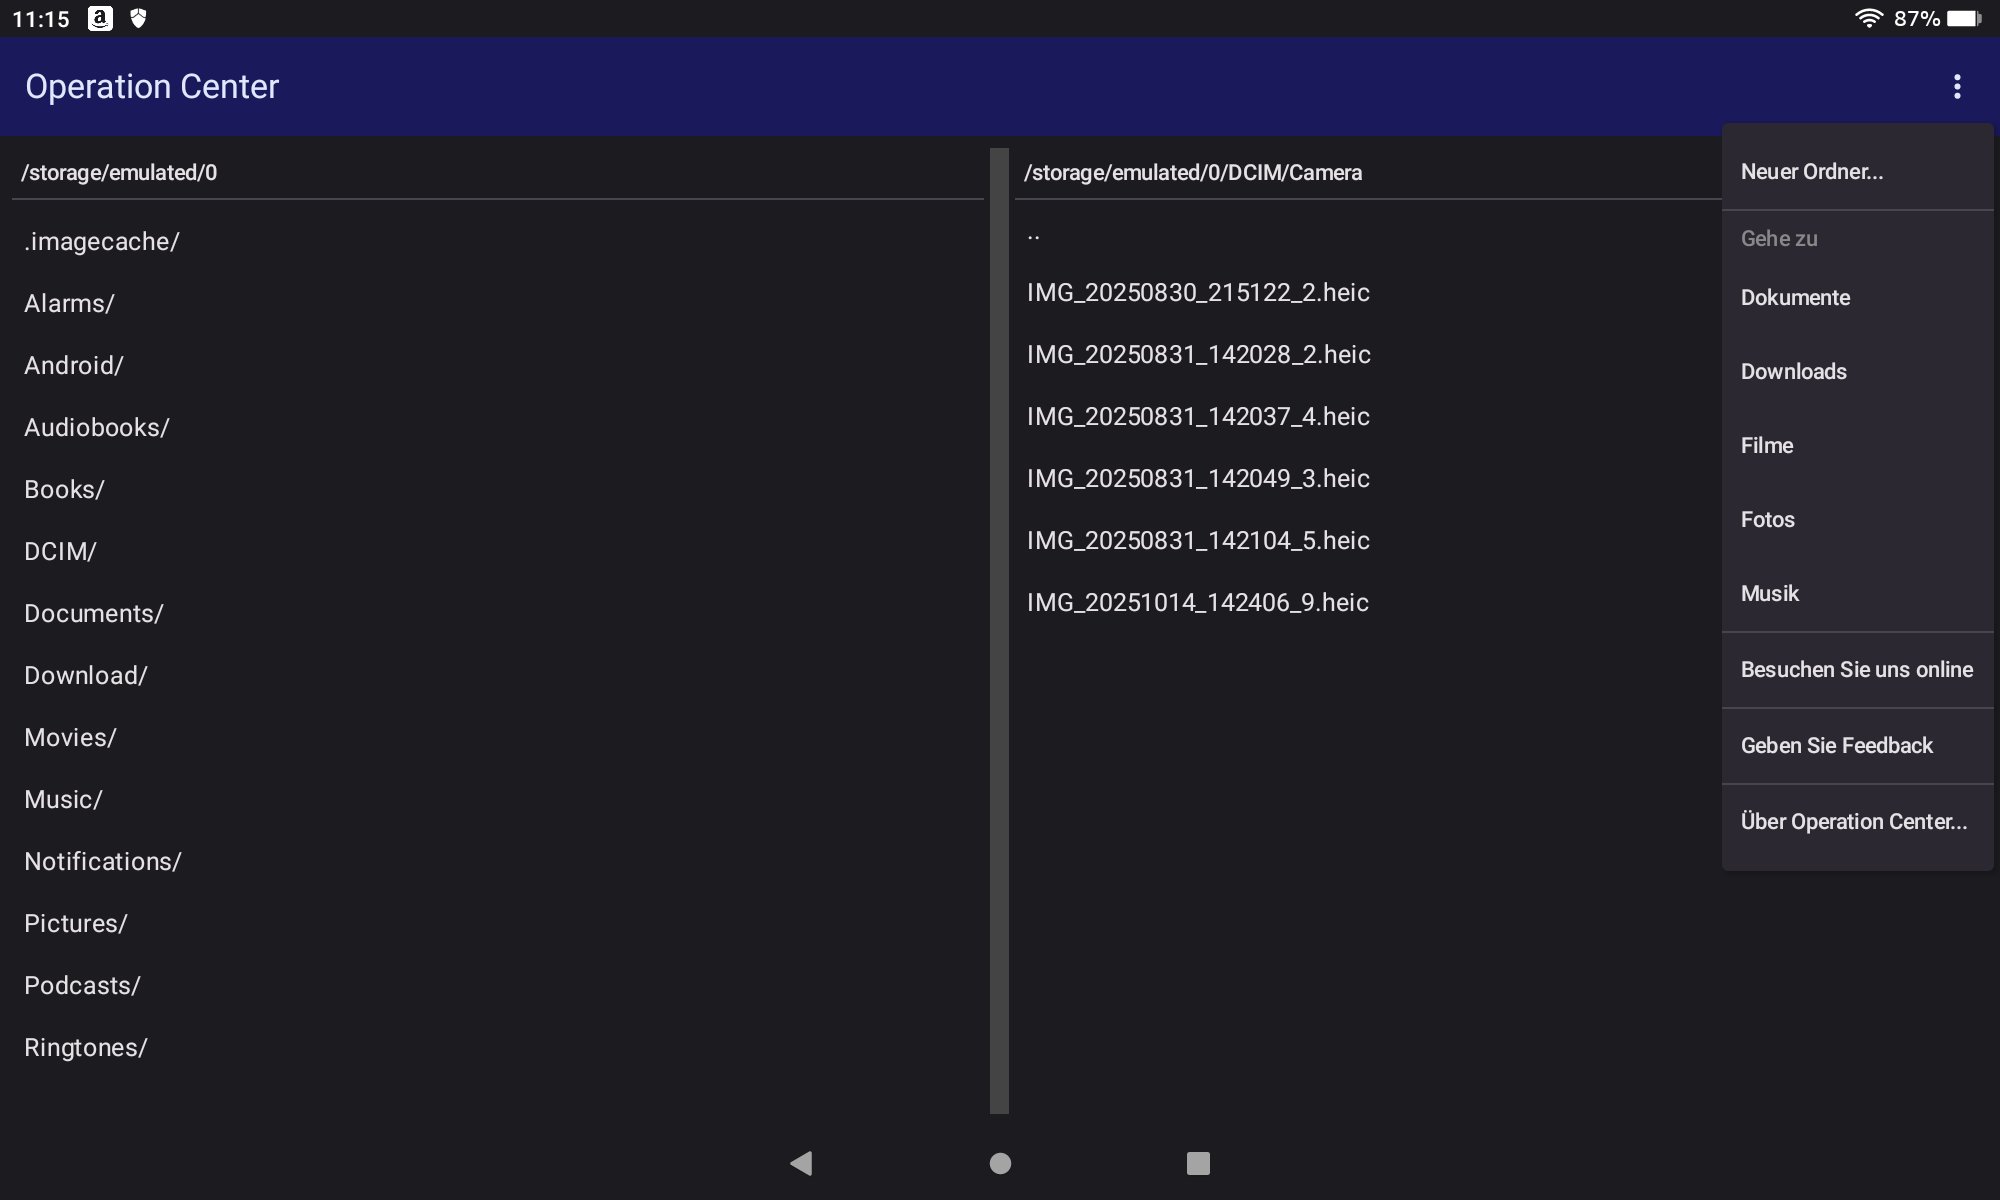Tap the square recent apps button
The height and width of the screenshot is (1200, 2000).
click(x=1198, y=1163)
